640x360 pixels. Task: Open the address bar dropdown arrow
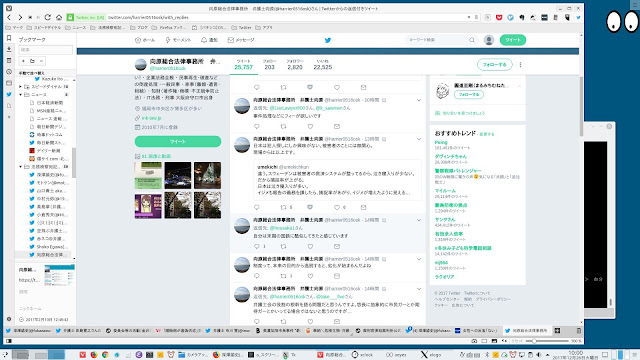469,18
